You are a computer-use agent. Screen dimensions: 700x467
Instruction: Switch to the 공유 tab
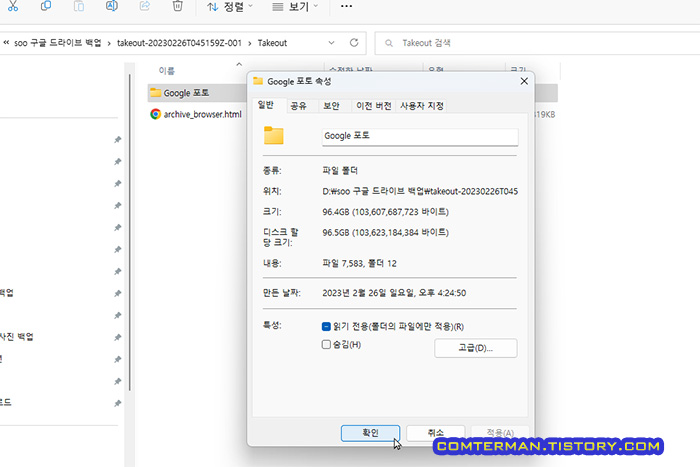point(298,106)
